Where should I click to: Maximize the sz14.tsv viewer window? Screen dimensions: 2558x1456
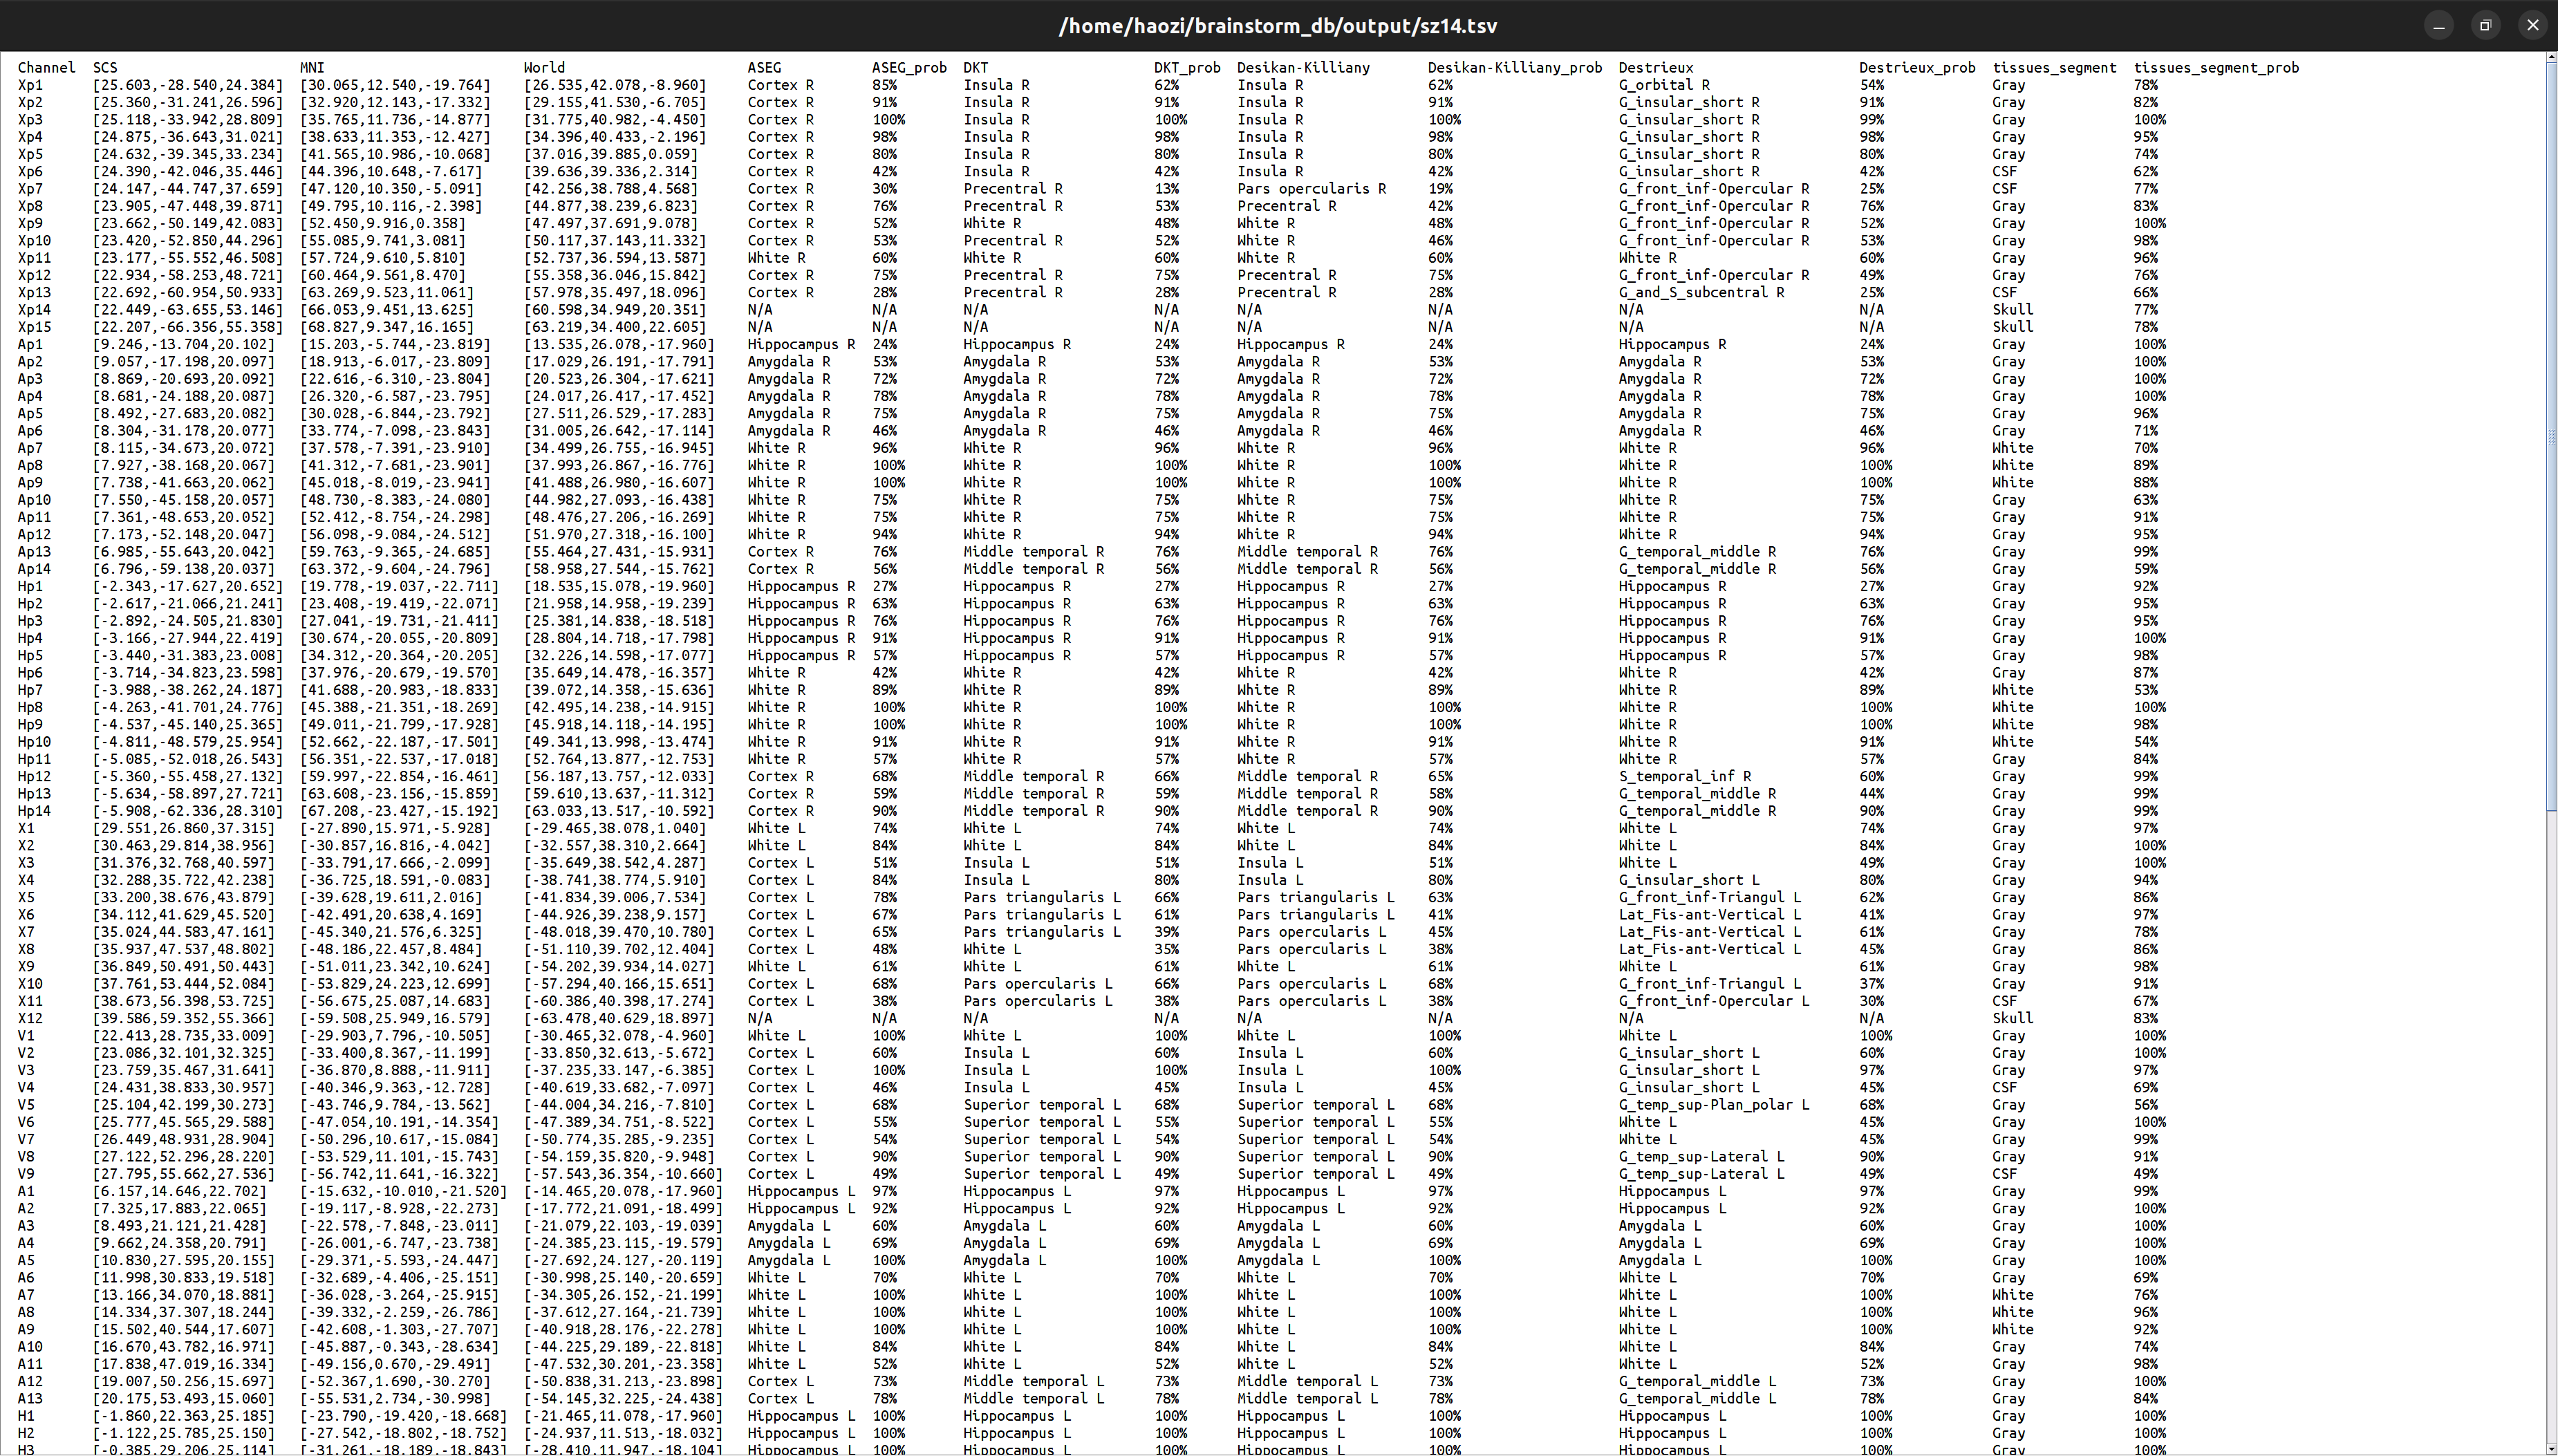pyautogui.click(x=2485, y=26)
